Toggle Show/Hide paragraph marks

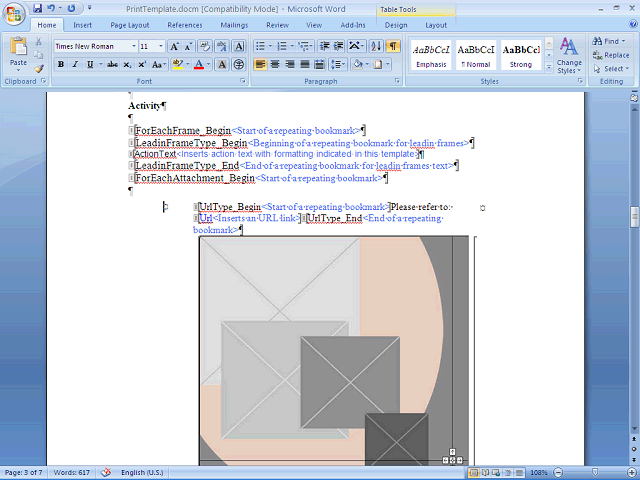click(393, 46)
